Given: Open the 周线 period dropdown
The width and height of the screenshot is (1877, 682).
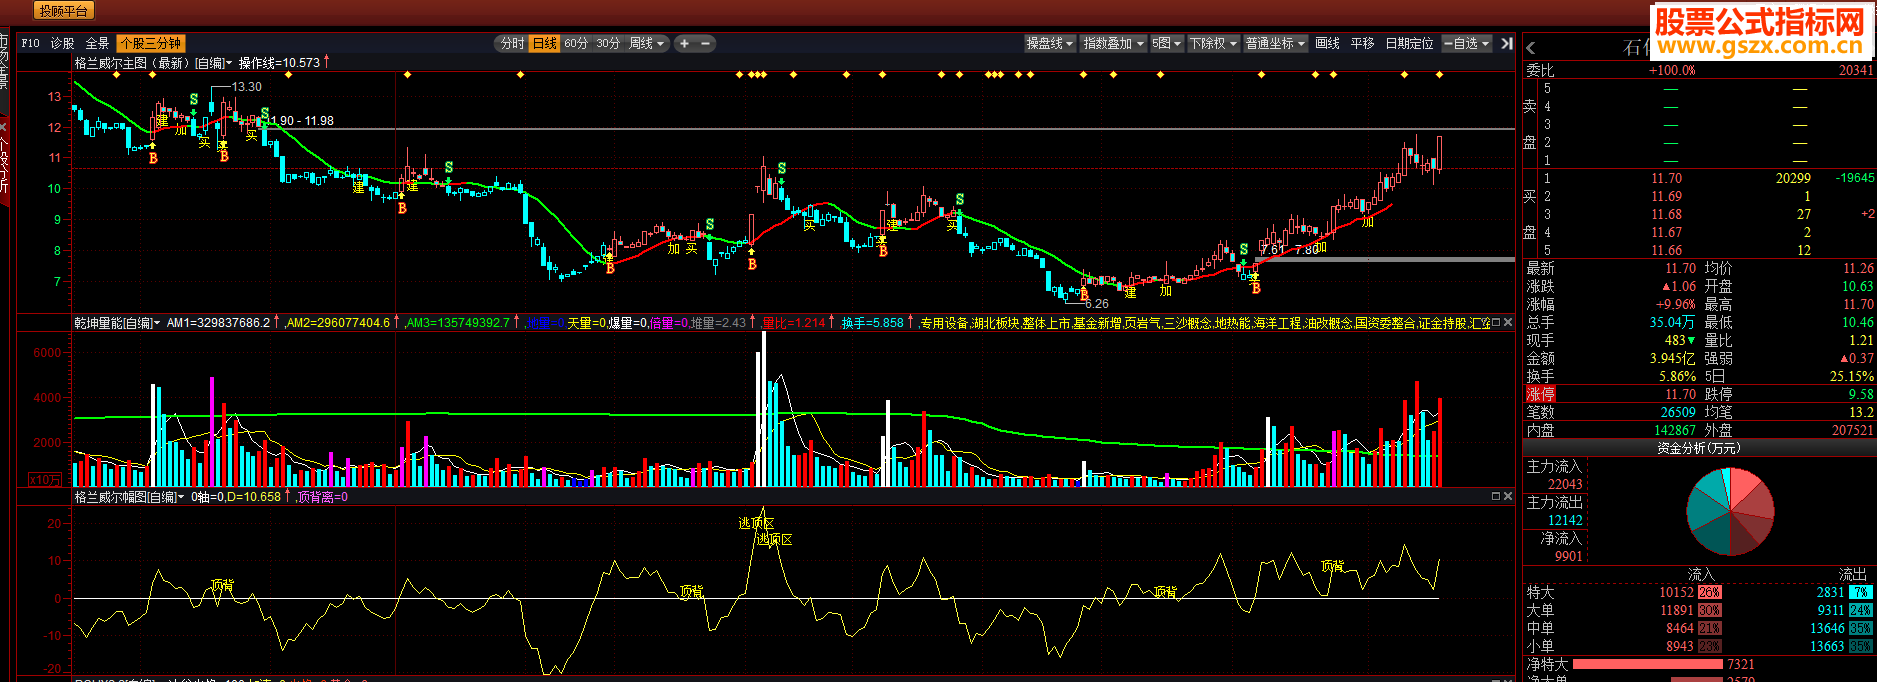Looking at the screenshot, I should point(646,43).
